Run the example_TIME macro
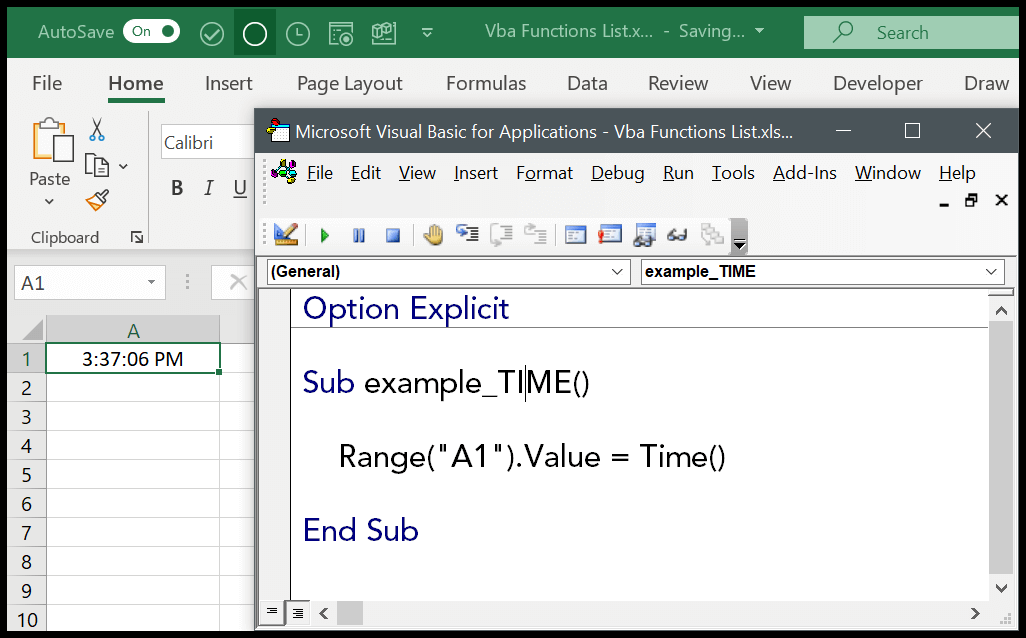 coord(324,235)
